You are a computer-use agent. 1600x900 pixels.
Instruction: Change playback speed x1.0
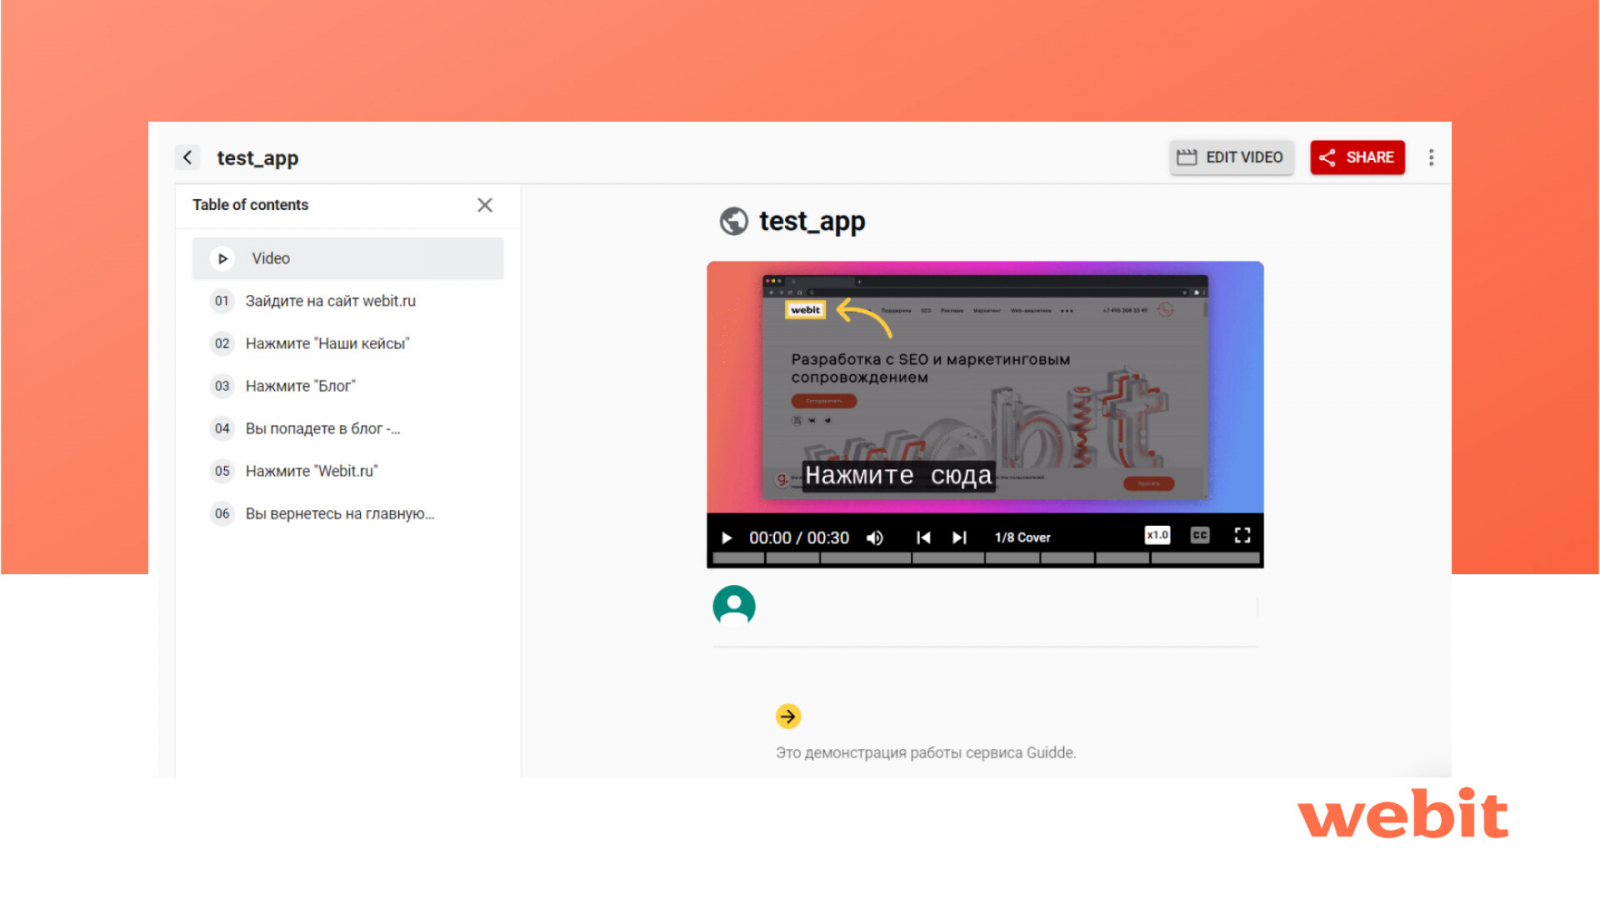[1157, 535]
